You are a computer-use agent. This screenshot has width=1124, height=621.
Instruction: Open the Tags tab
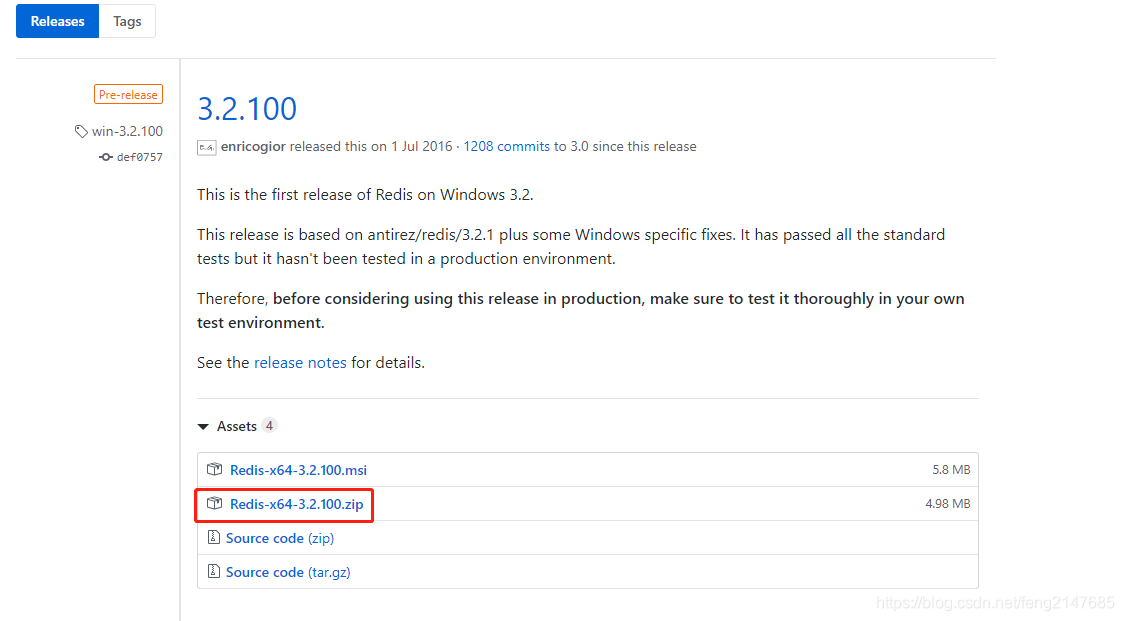127,22
